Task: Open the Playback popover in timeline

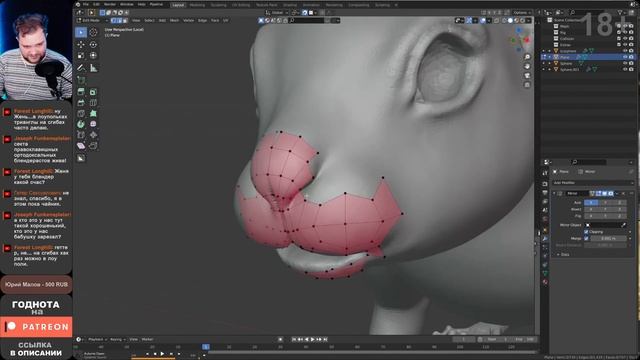Action: (x=97, y=340)
